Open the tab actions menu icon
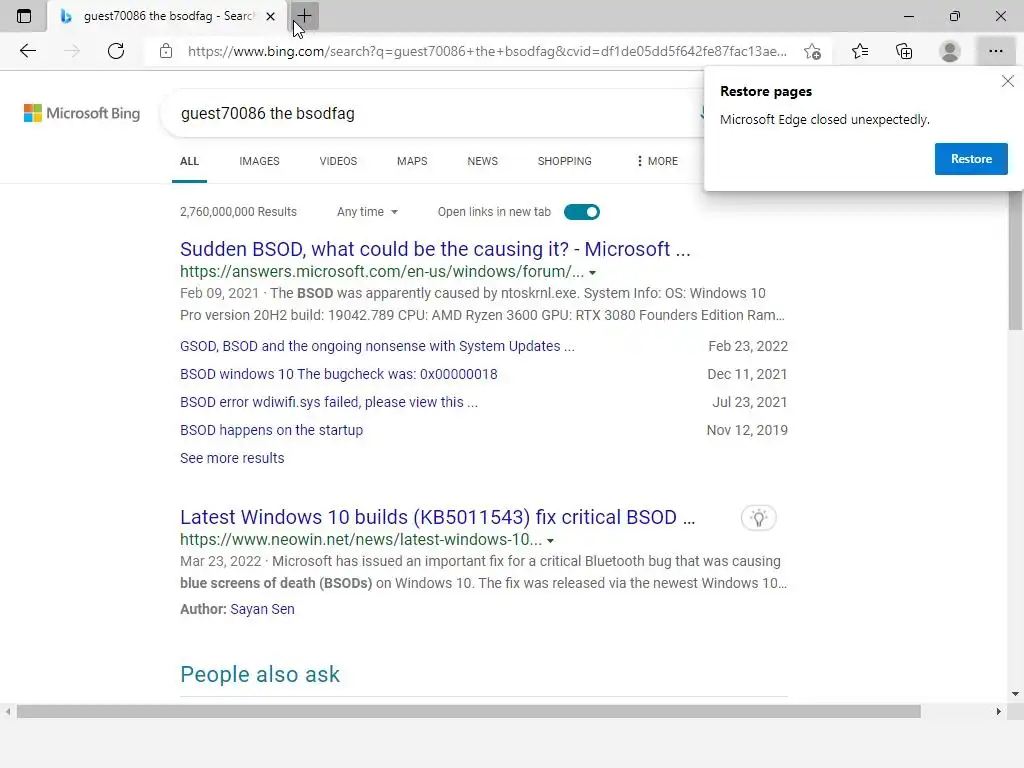 pyautogui.click(x=24, y=16)
